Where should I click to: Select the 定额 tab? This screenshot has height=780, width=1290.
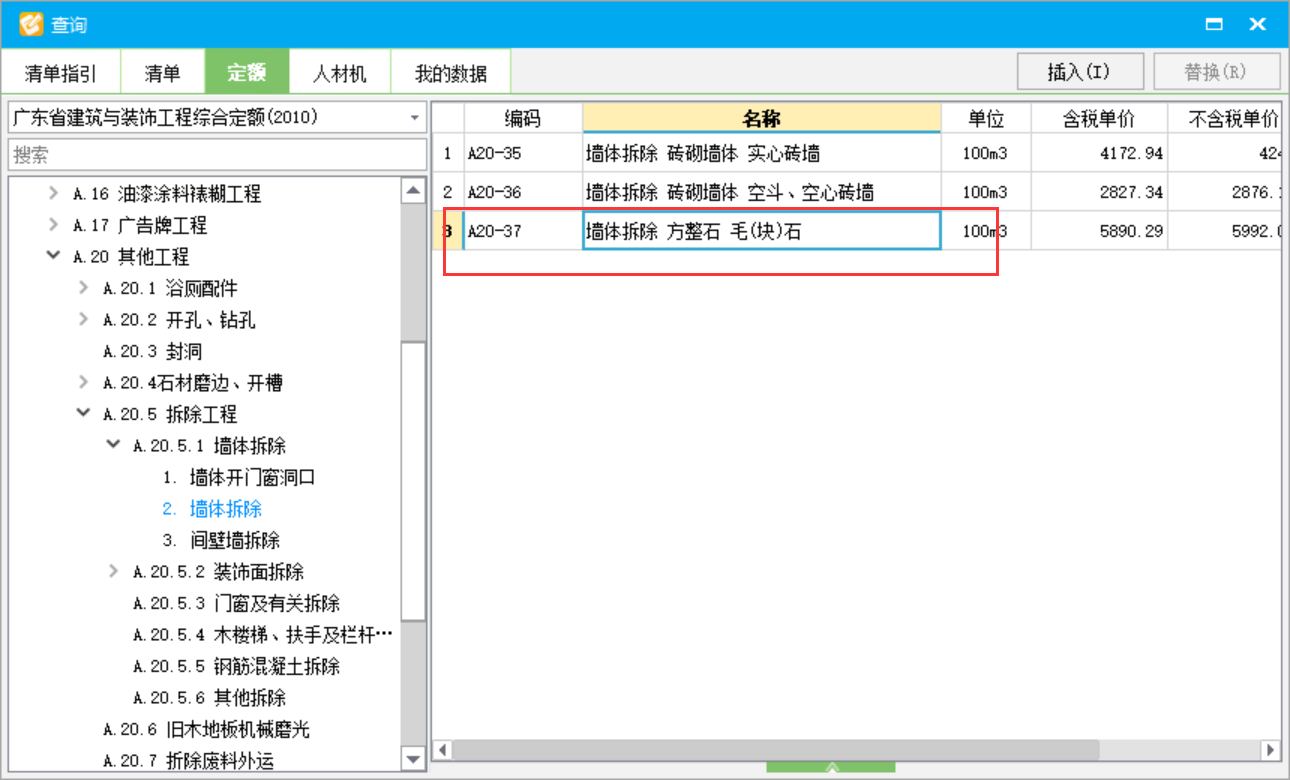247,73
